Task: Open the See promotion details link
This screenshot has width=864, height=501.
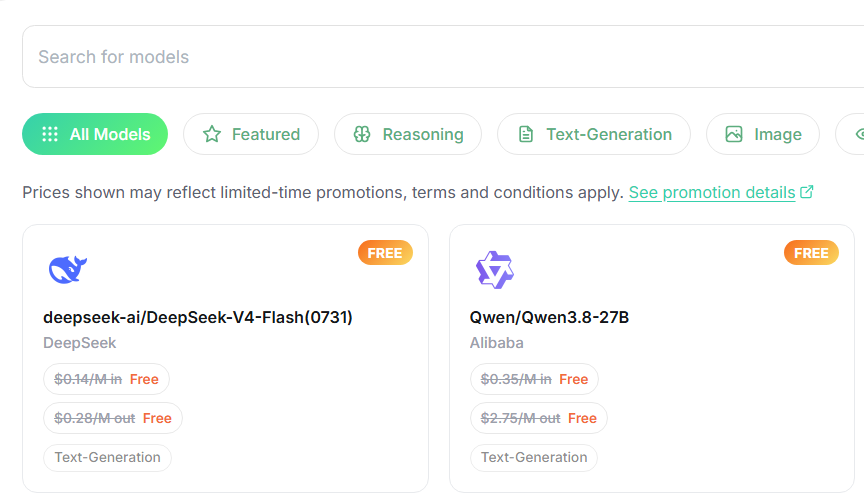Action: click(x=712, y=192)
